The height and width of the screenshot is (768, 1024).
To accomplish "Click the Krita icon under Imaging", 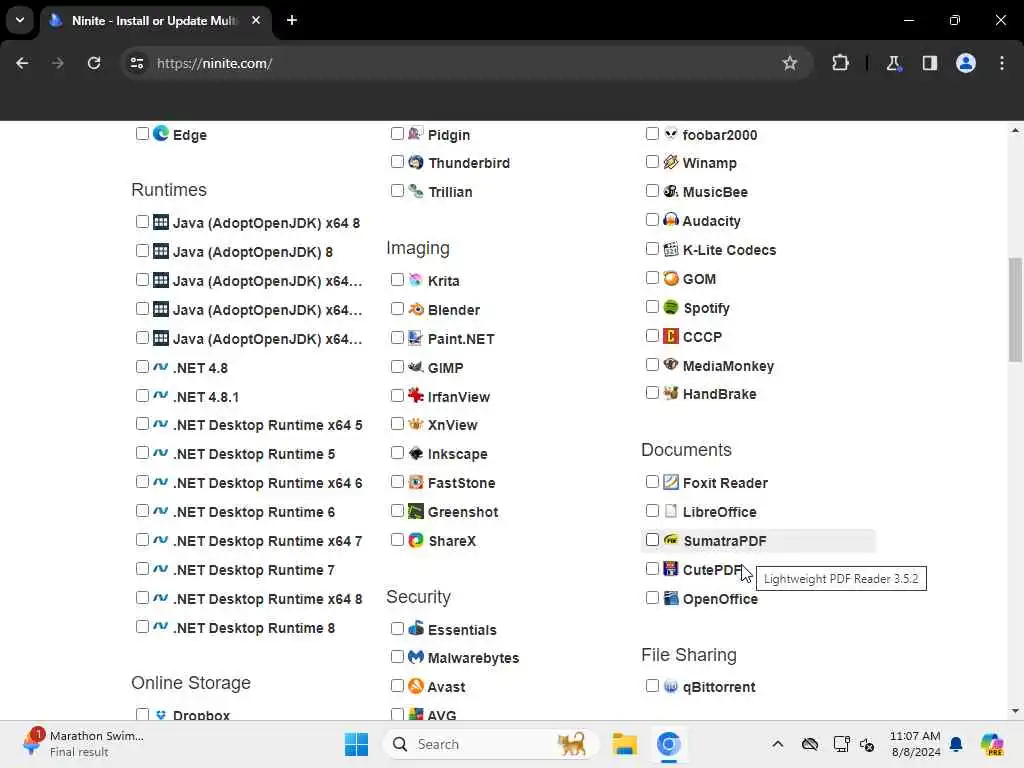I will tap(416, 280).
